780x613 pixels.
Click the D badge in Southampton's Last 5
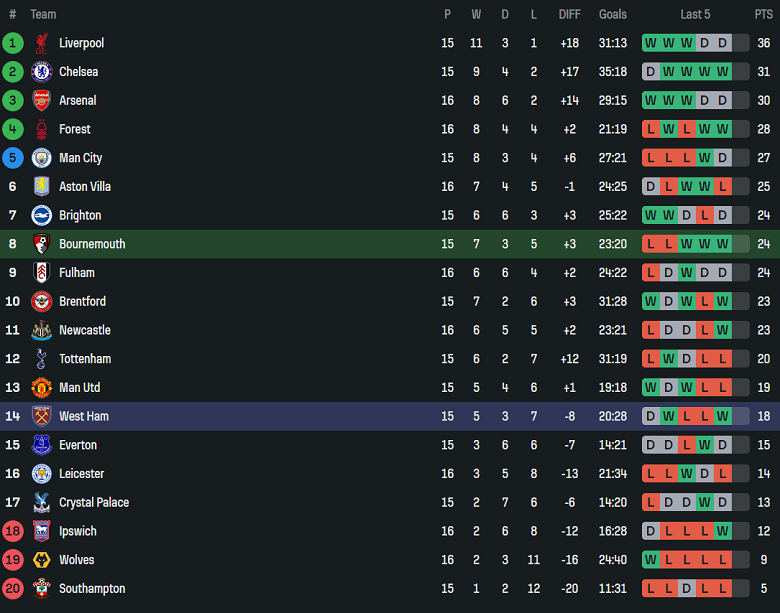coord(687,589)
